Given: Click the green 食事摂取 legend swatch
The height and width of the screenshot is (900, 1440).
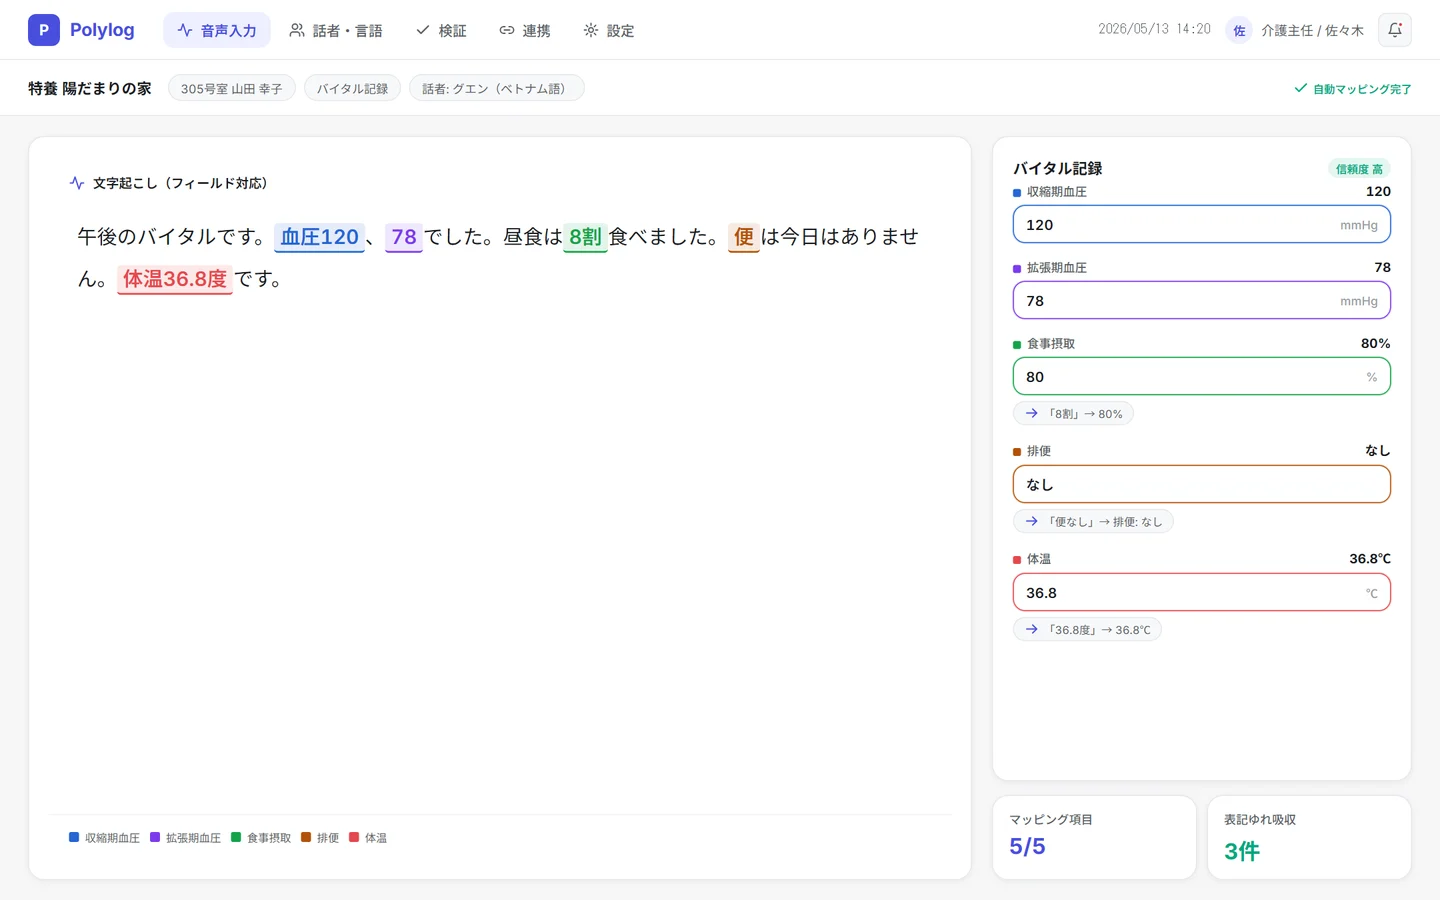Looking at the screenshot, I should (x=236, y=837).
